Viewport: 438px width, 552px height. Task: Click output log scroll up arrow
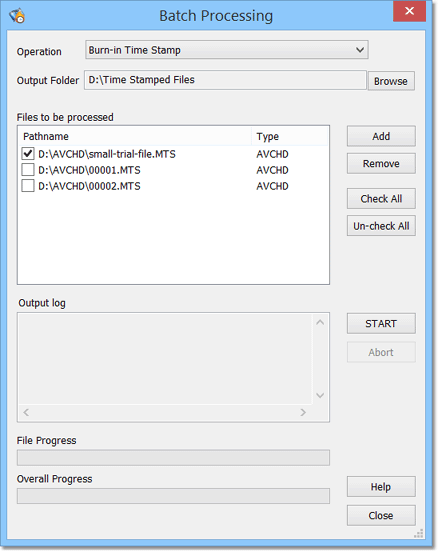pos(320,322)
